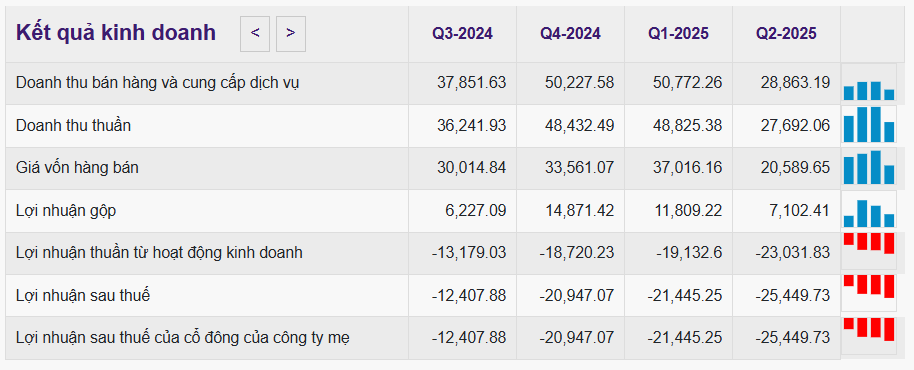Select the Q2-2025 column header
Viewport: 914px width, 370px height.
(786, 34)
